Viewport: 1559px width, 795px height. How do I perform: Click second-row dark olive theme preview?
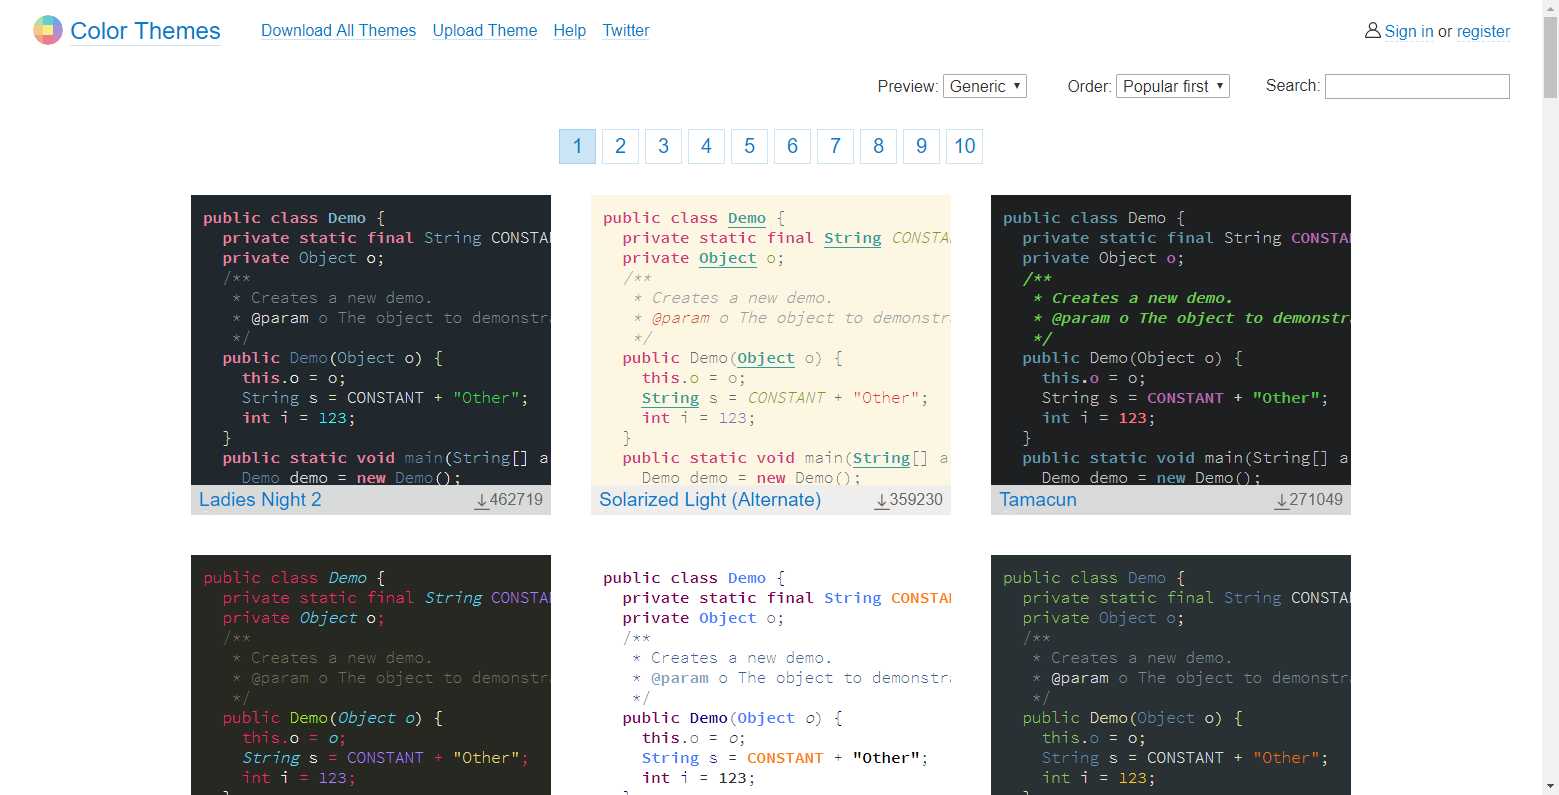click(x=371, y=675)
